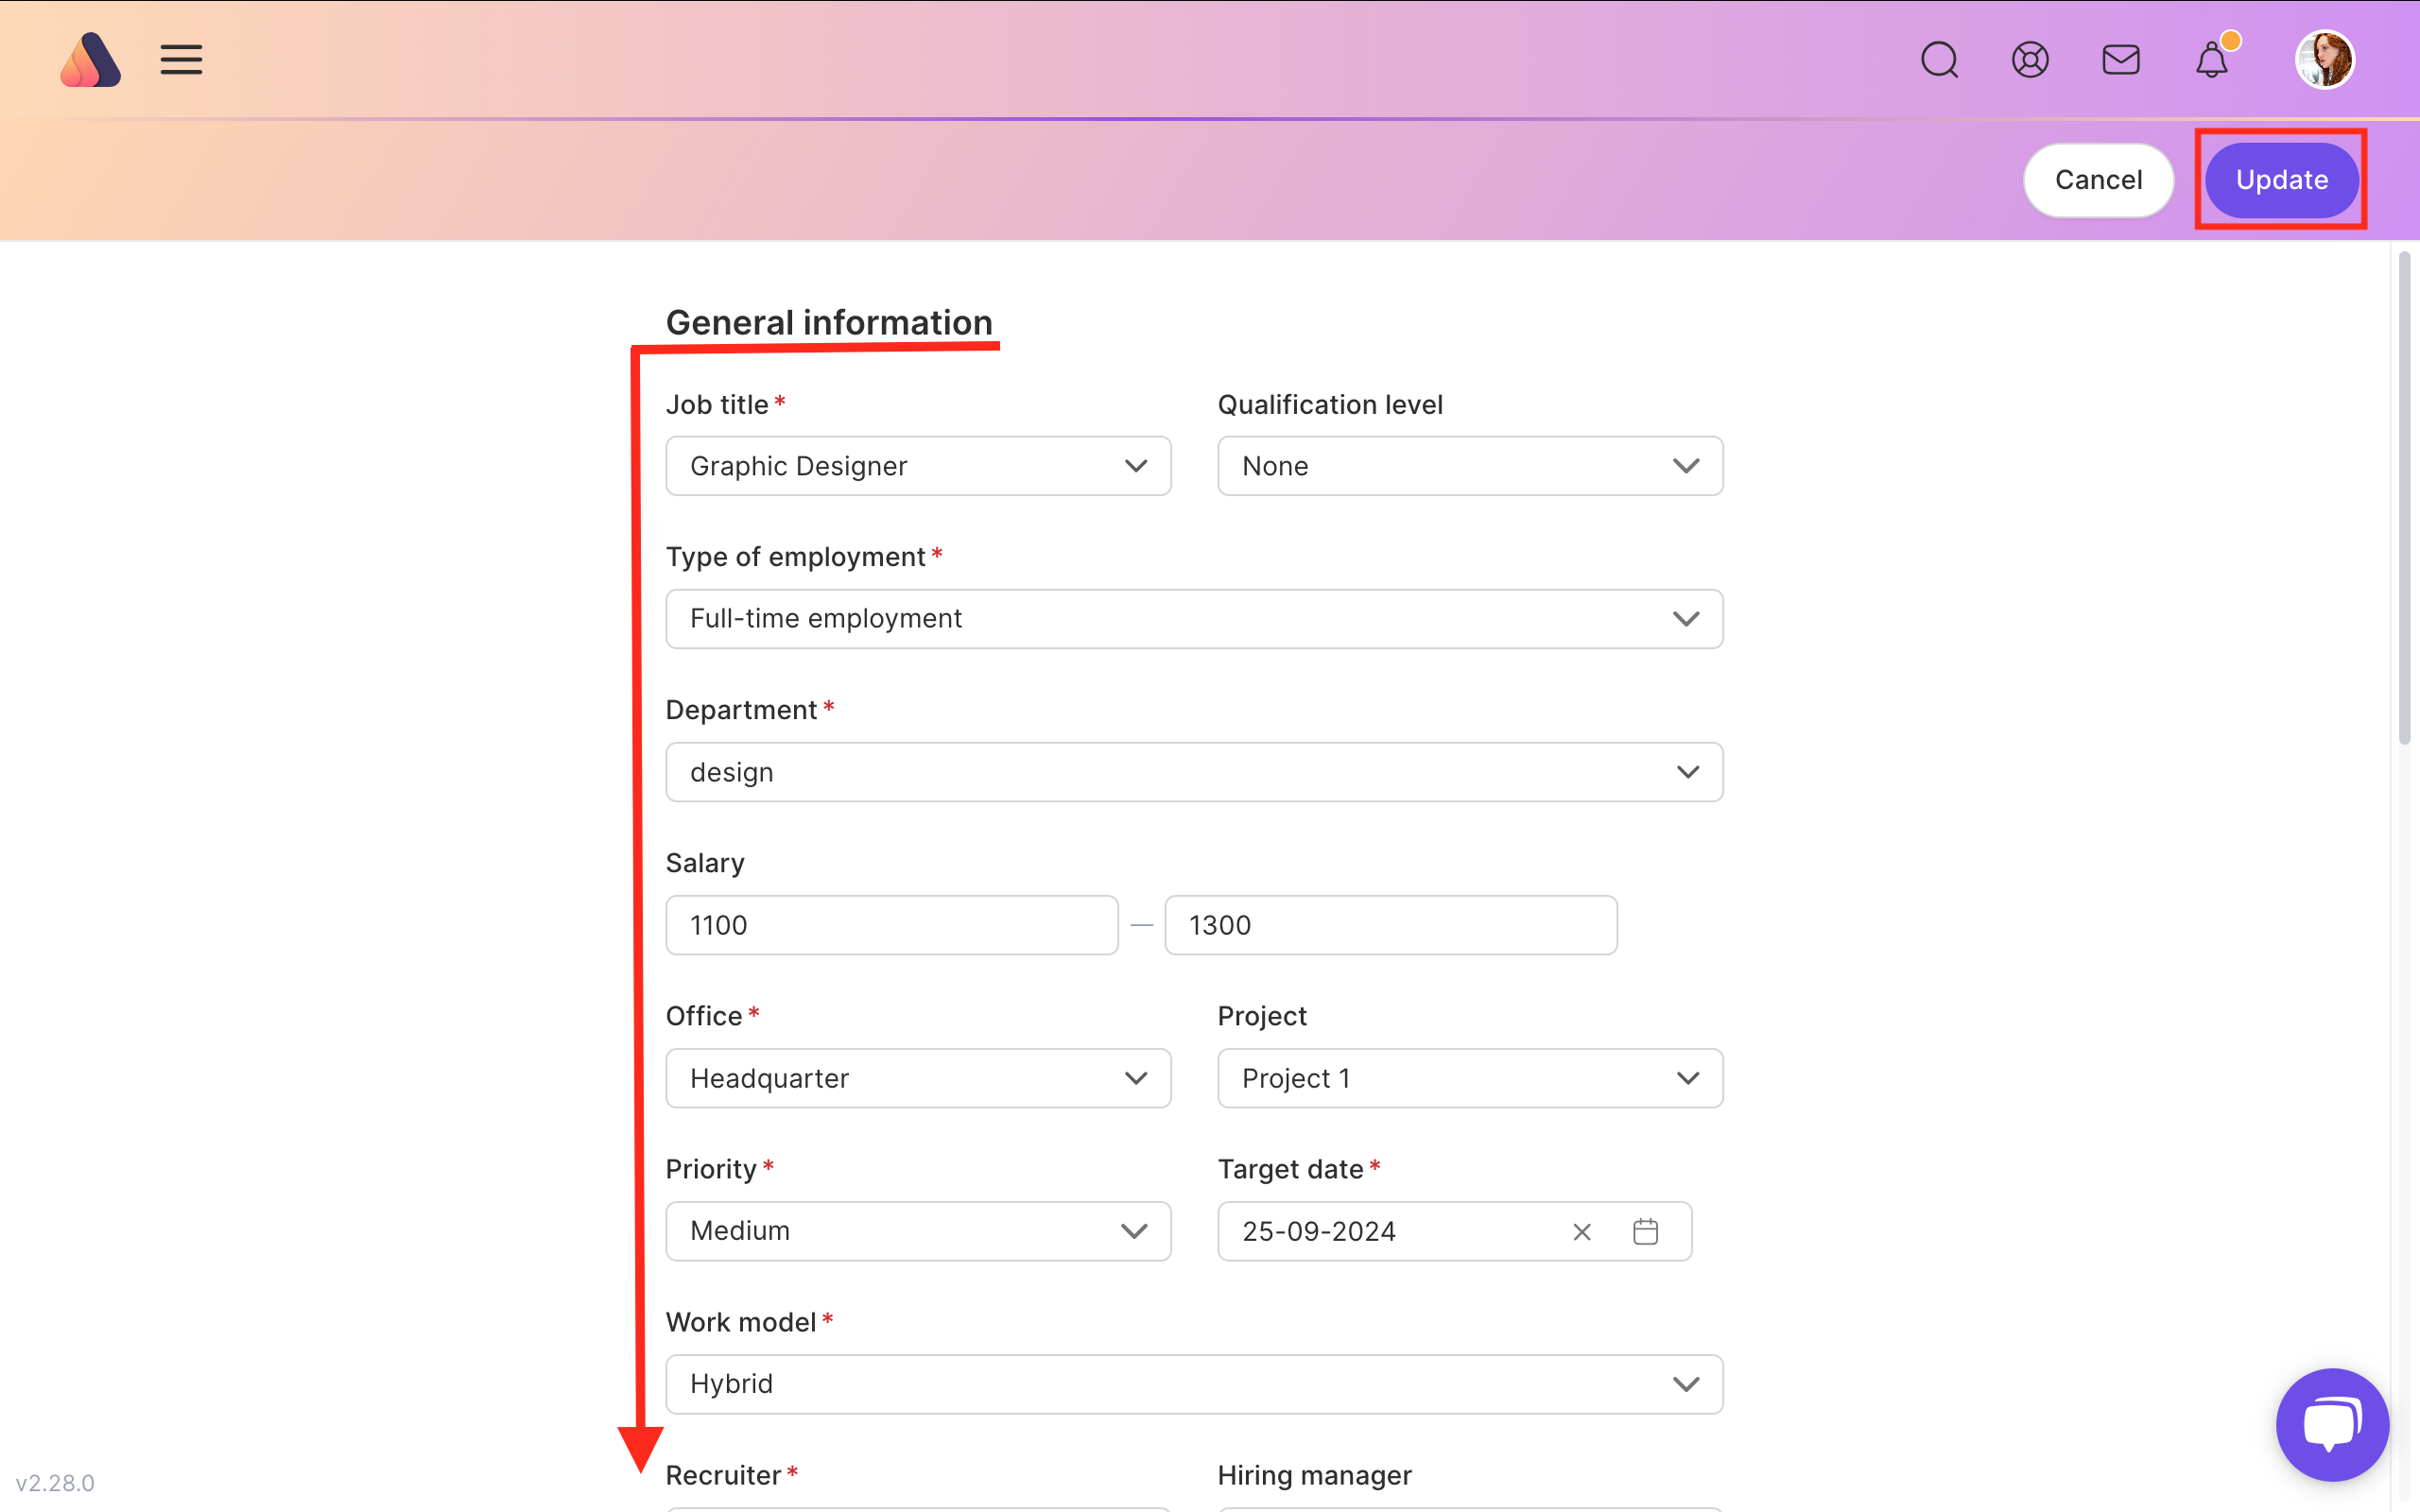Image resolution: width=2420 pixels, height=1512 pixels.
Task: Open the user profile avatar
Action: tap(2324, 60)
